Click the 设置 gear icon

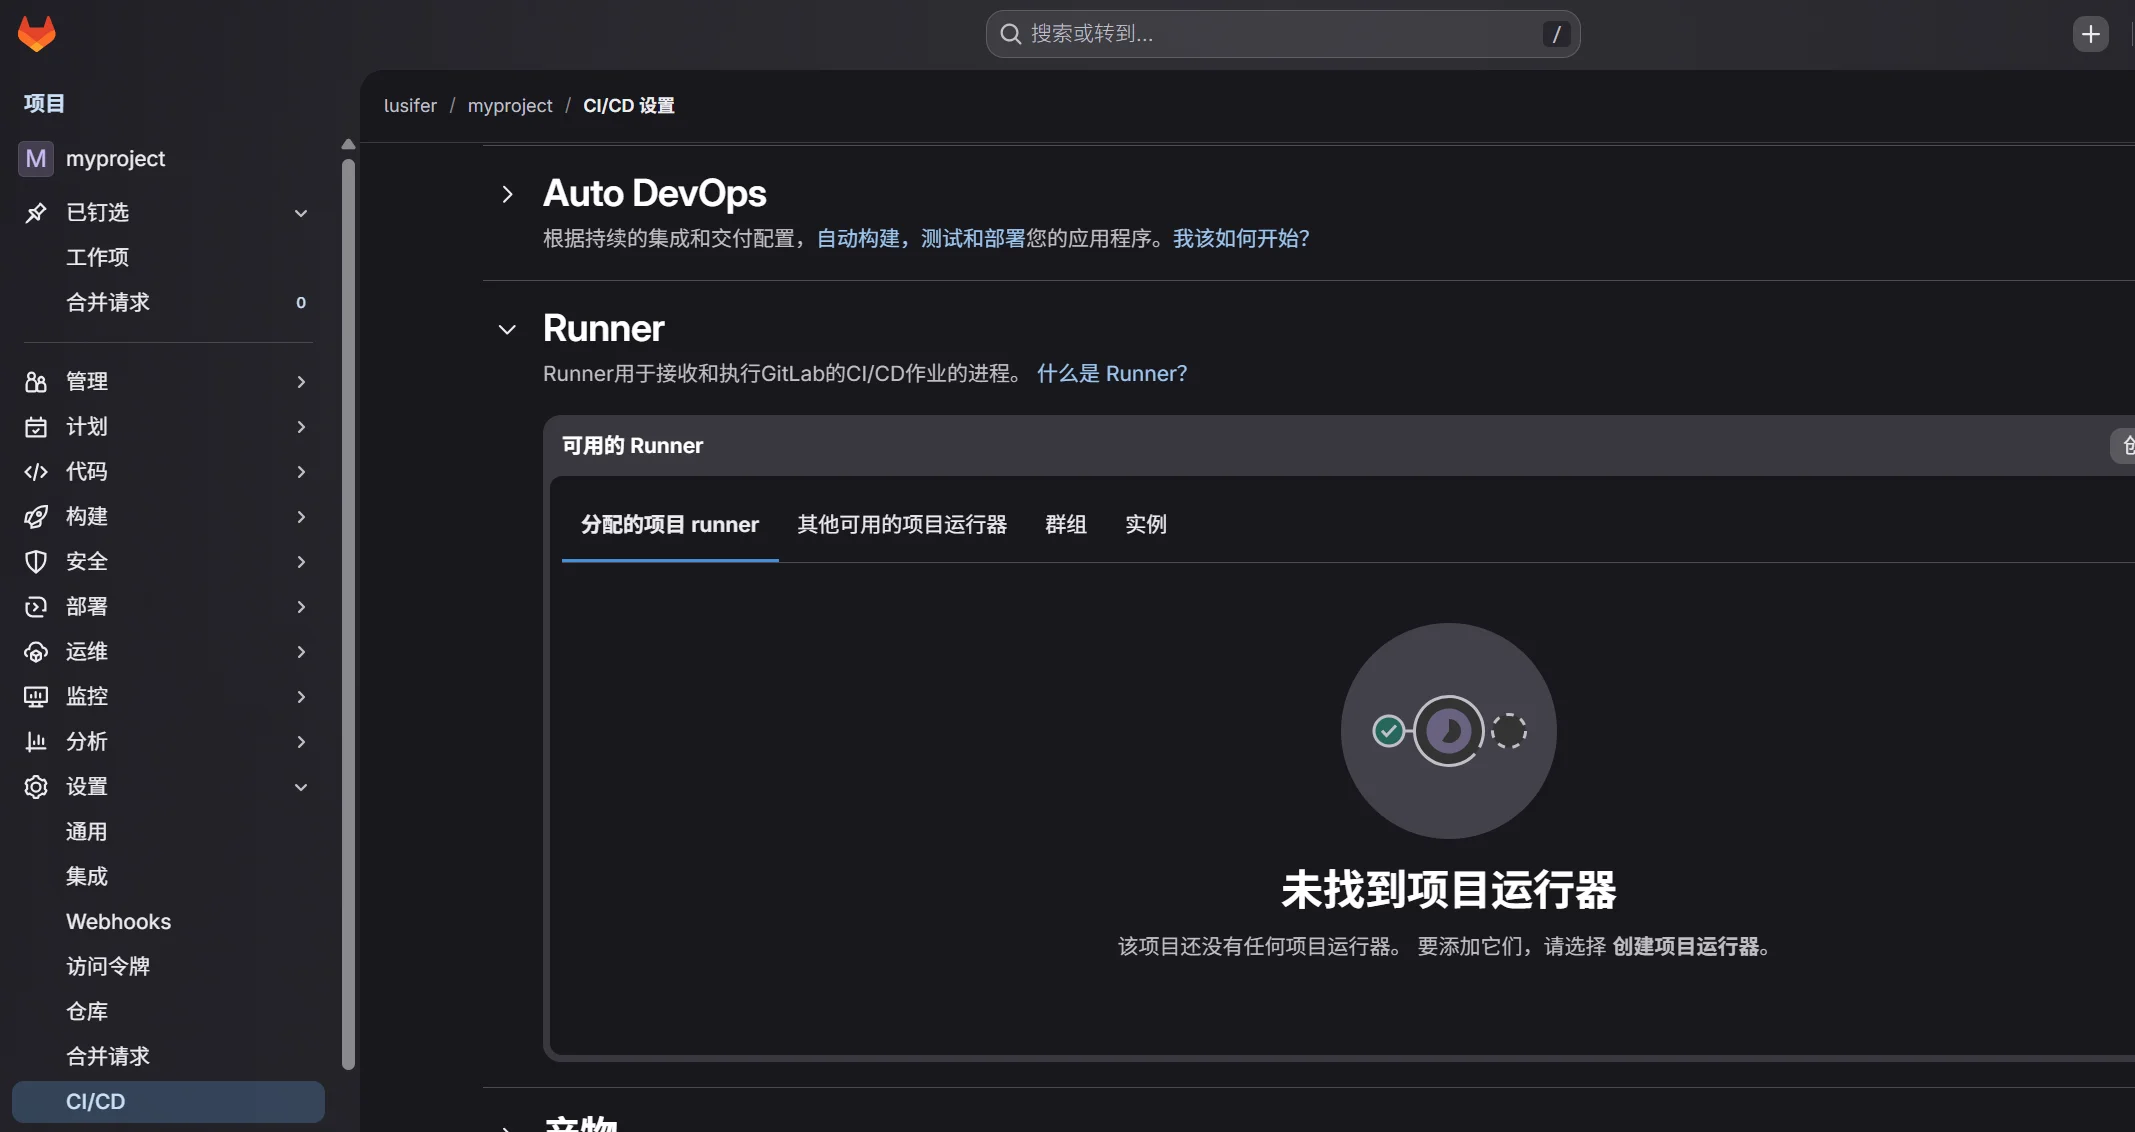(36, 786)
